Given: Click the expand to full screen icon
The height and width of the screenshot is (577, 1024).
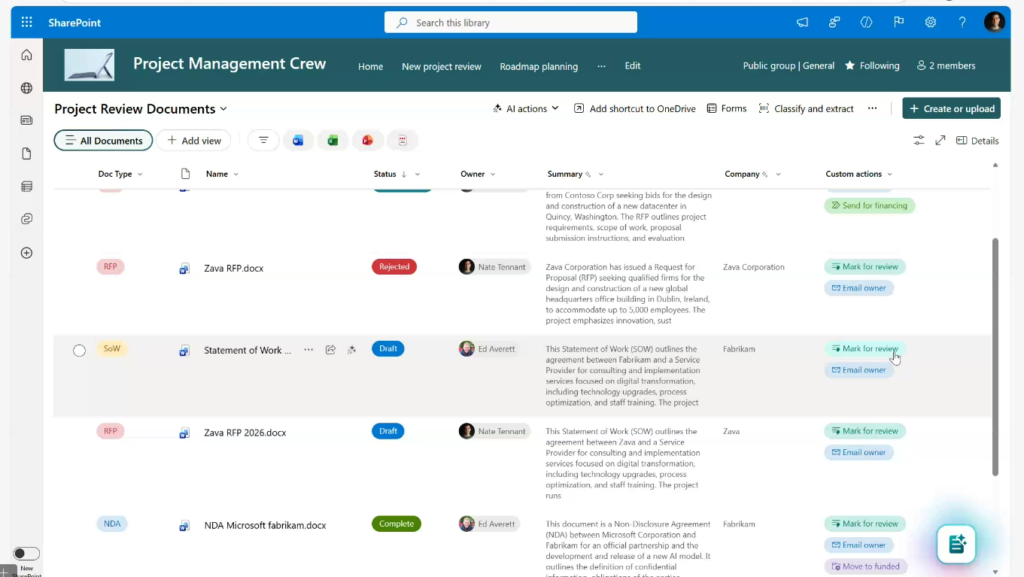Looking at the screenshot, I should click(x=940, y=141).
